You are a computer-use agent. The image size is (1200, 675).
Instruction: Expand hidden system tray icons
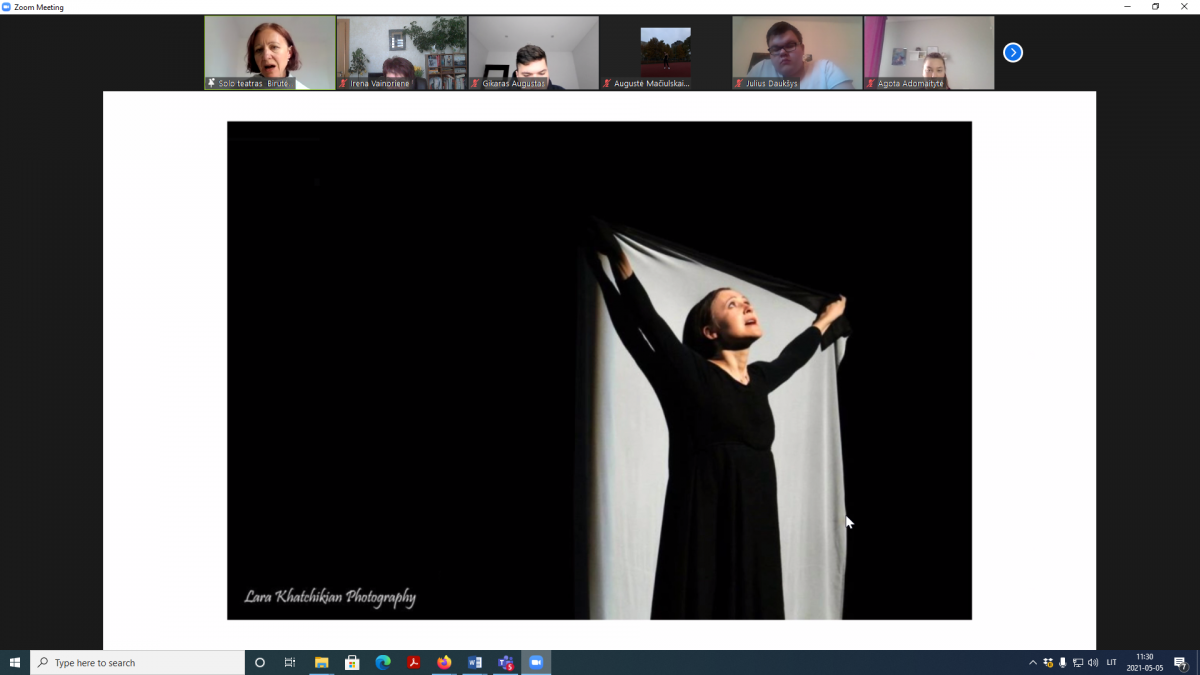pos(1033,662)
